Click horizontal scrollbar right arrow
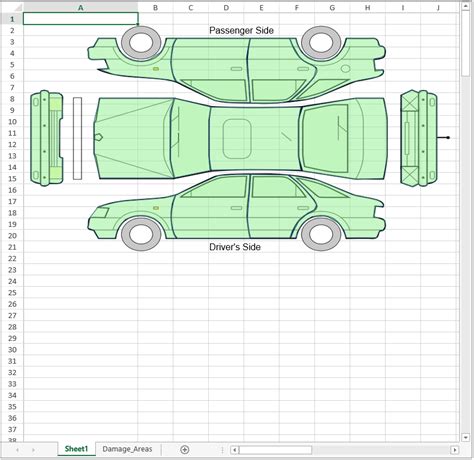The height and width of the screenshot is (460, 474). 455,450
